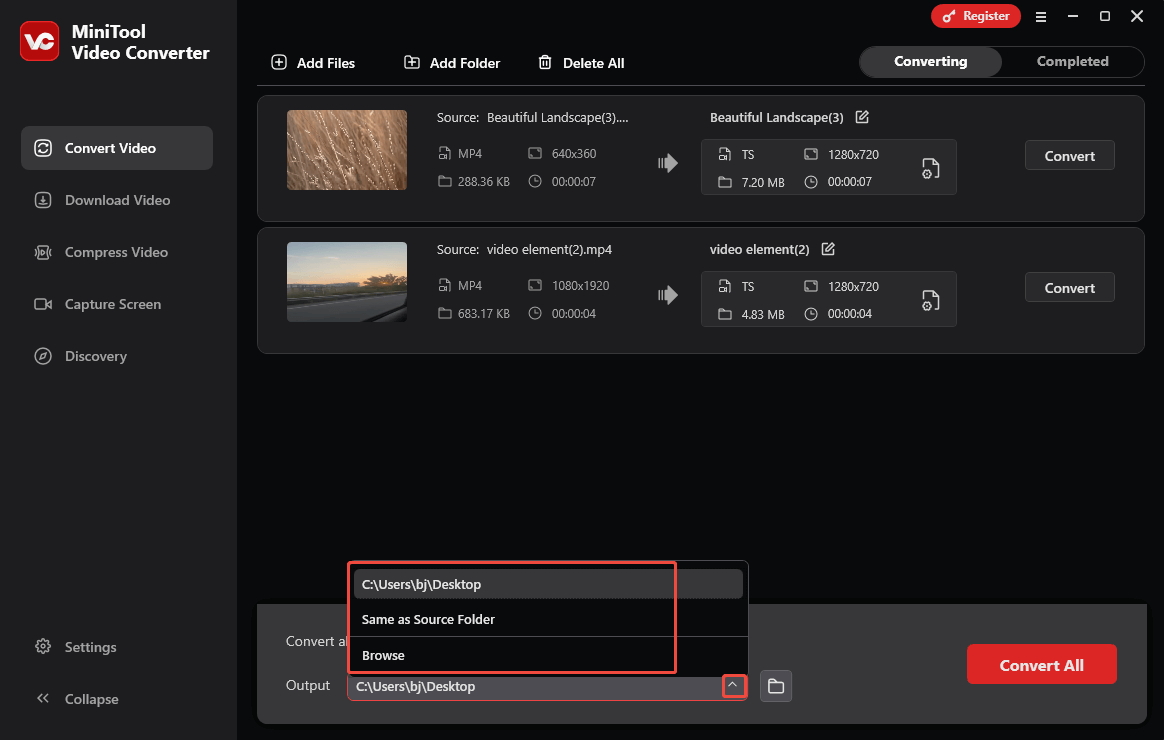Click the 1080x1920 source resolution
The height and width of the screenshot is (740, 1164).
click(581, 286)
